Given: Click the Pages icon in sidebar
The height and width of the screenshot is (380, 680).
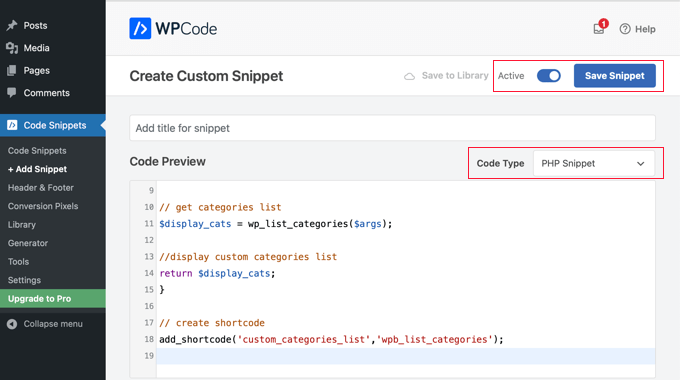Looking at the screenshot, I should pyautogui.click(x=12, y=70).
